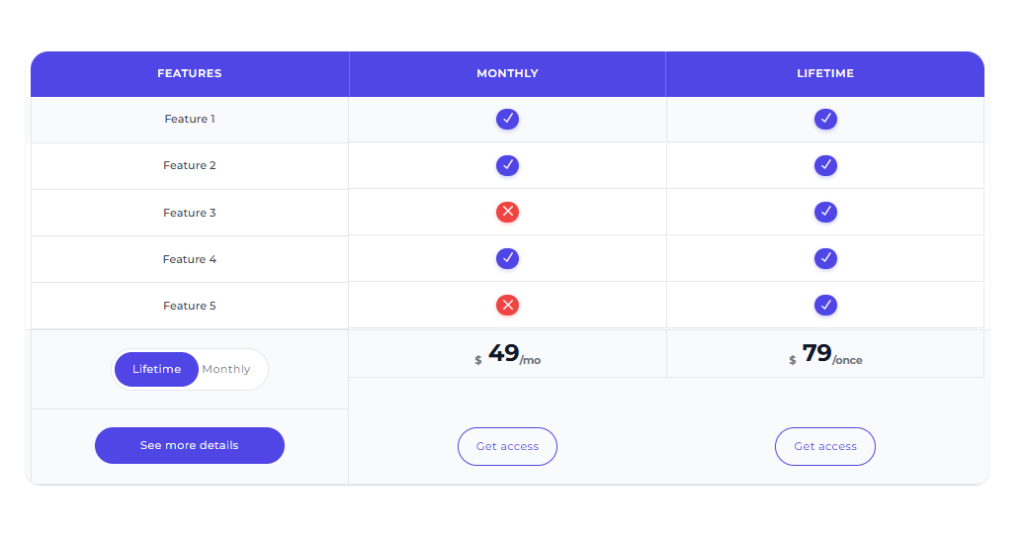Viewport: 1024px width, 541px height.
Task: Open See more details
Action: [x=189, y=446]
